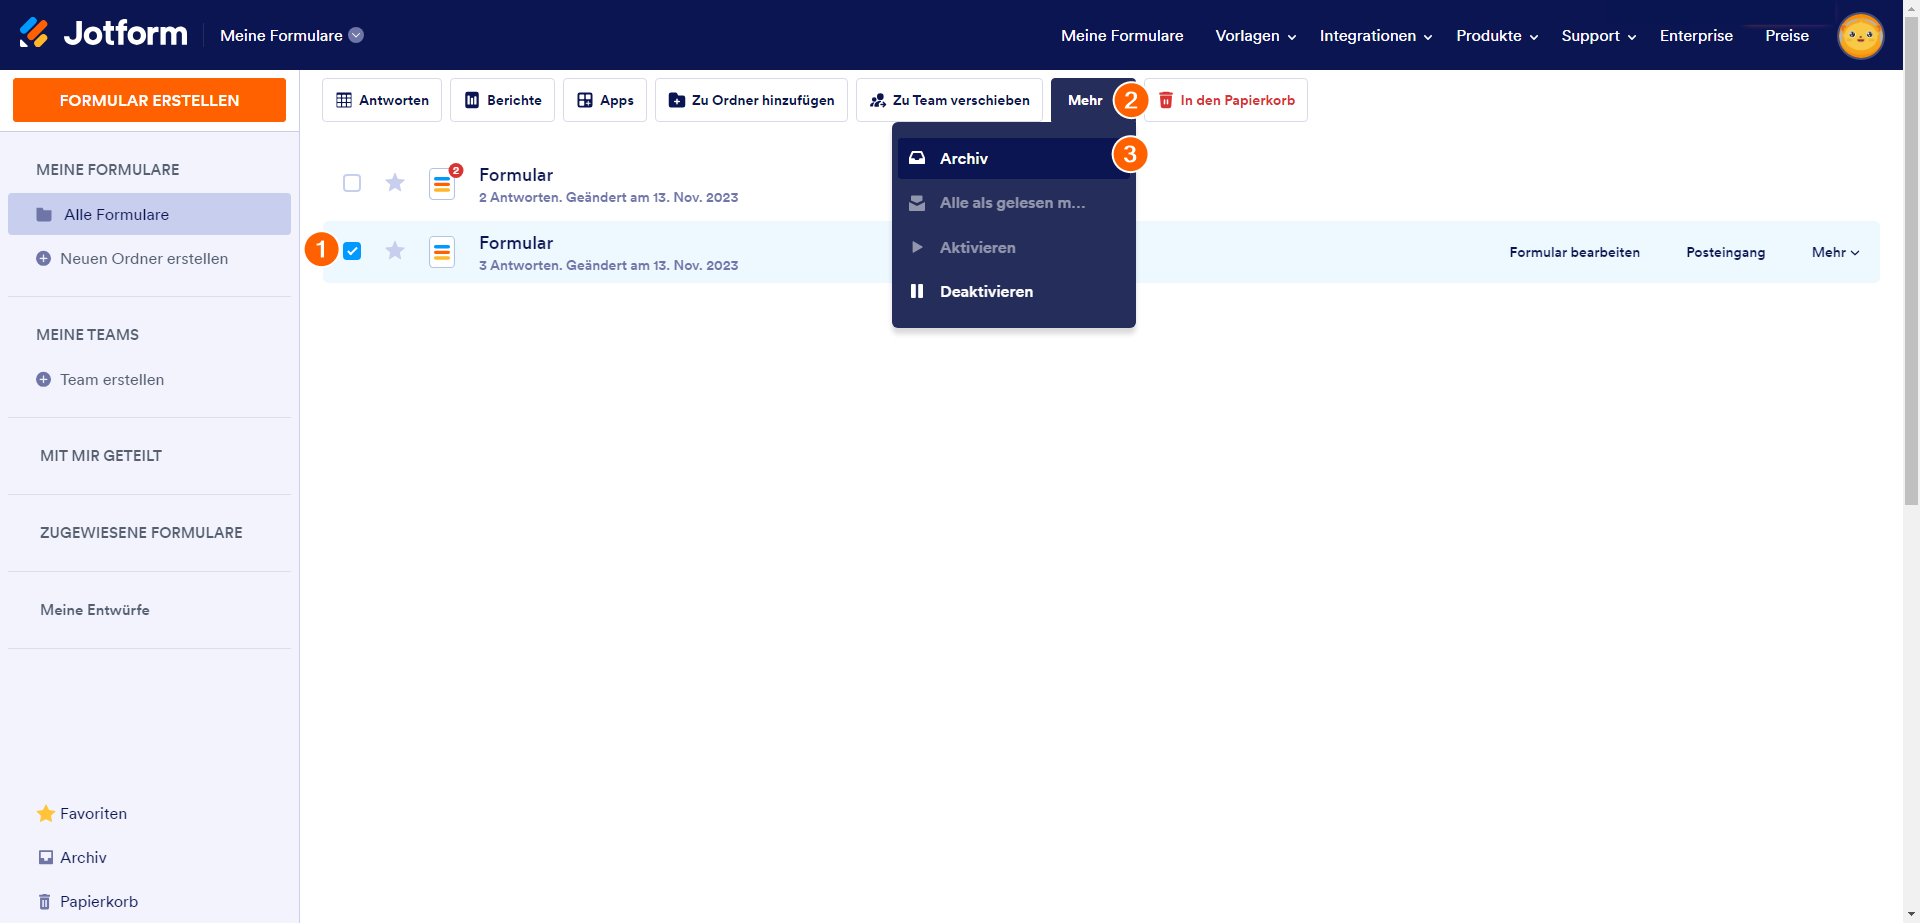1920x923 pixels.
Task: Expand the row's Mehr dropdown
Action: (x=1835, y=252)
